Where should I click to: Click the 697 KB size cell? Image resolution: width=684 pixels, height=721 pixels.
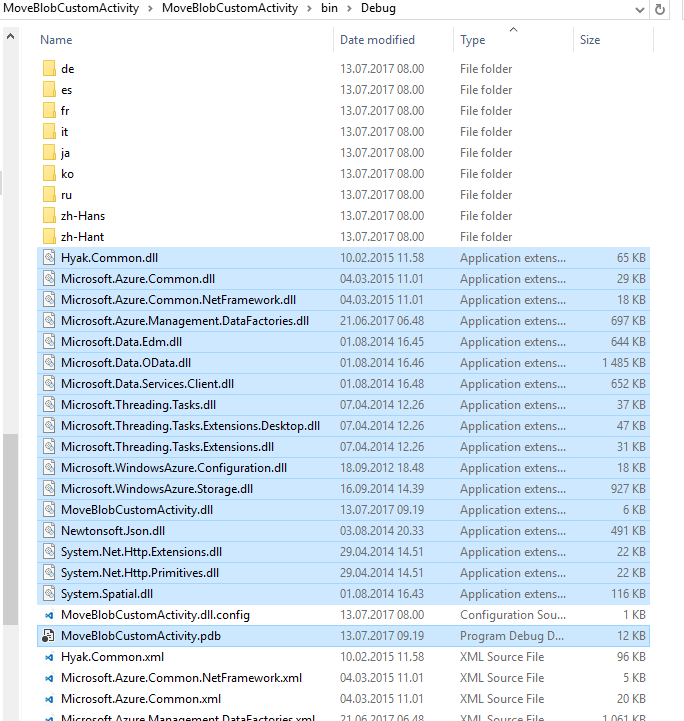pyautogui.click(x=628, y=321)
